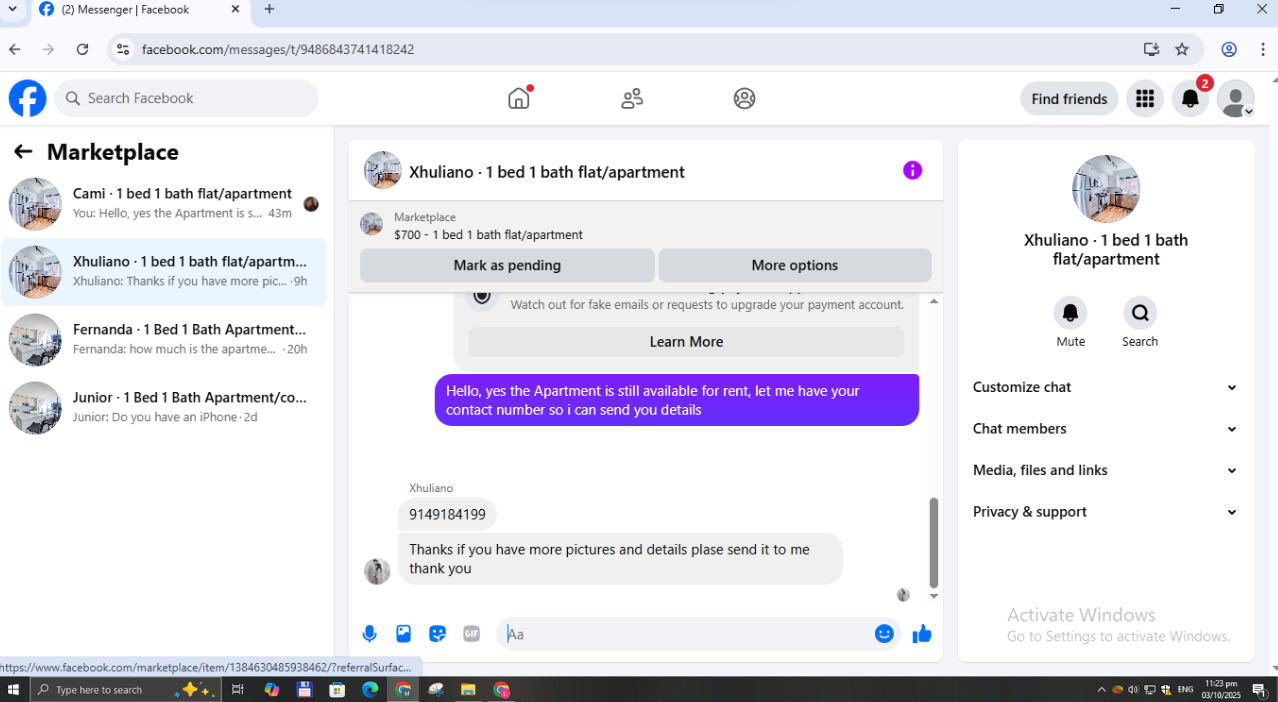
Task: Click Mark as pending button
Action: [x=507, y=266]
